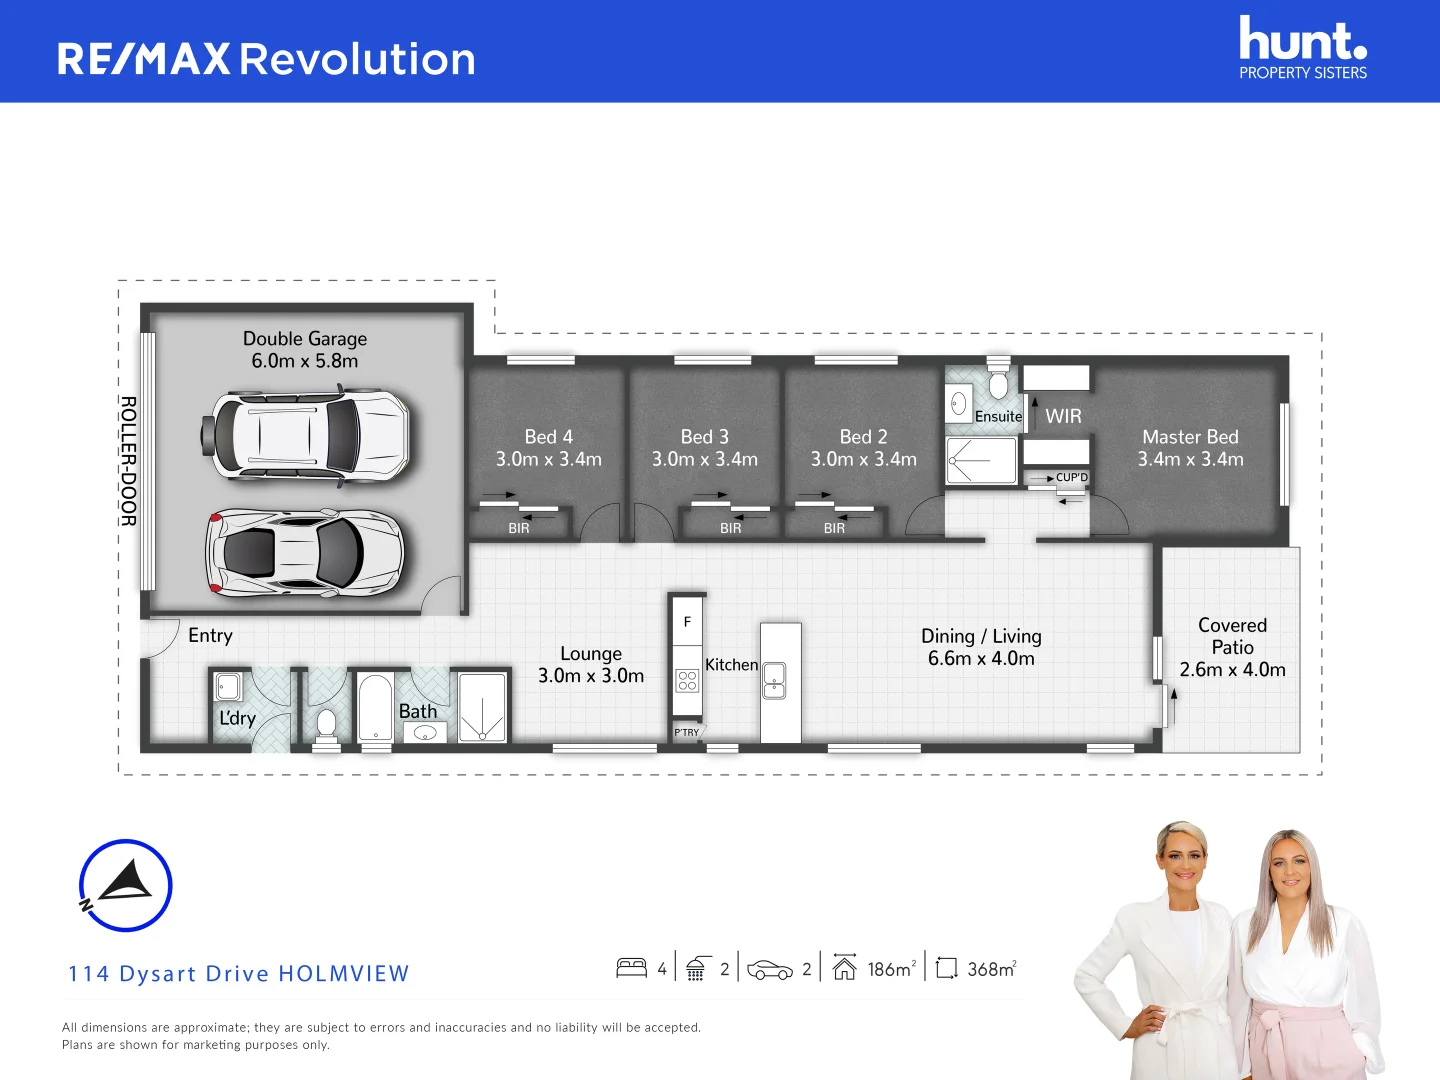Click the Covered Patio area label
1440x1080 pixels.
pos(1232,647)
